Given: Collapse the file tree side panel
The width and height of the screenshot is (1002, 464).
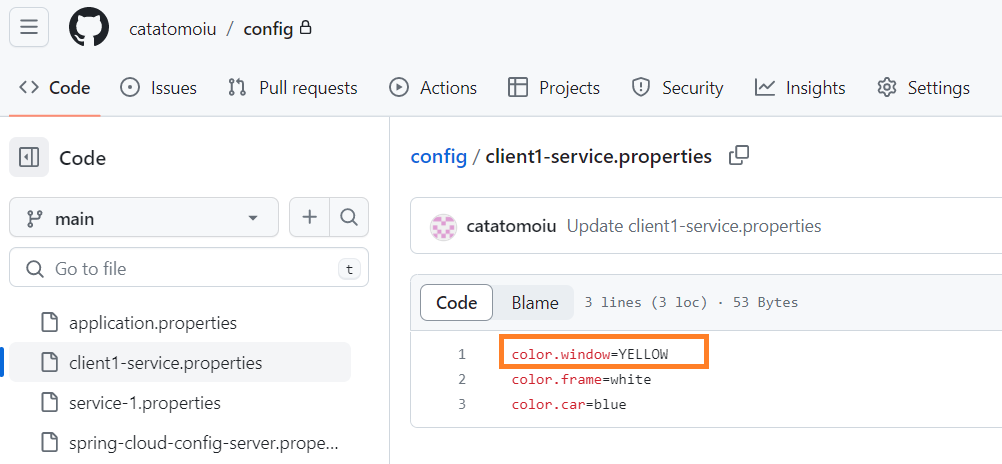Looking at the screenshot, I should pos(29,157).
